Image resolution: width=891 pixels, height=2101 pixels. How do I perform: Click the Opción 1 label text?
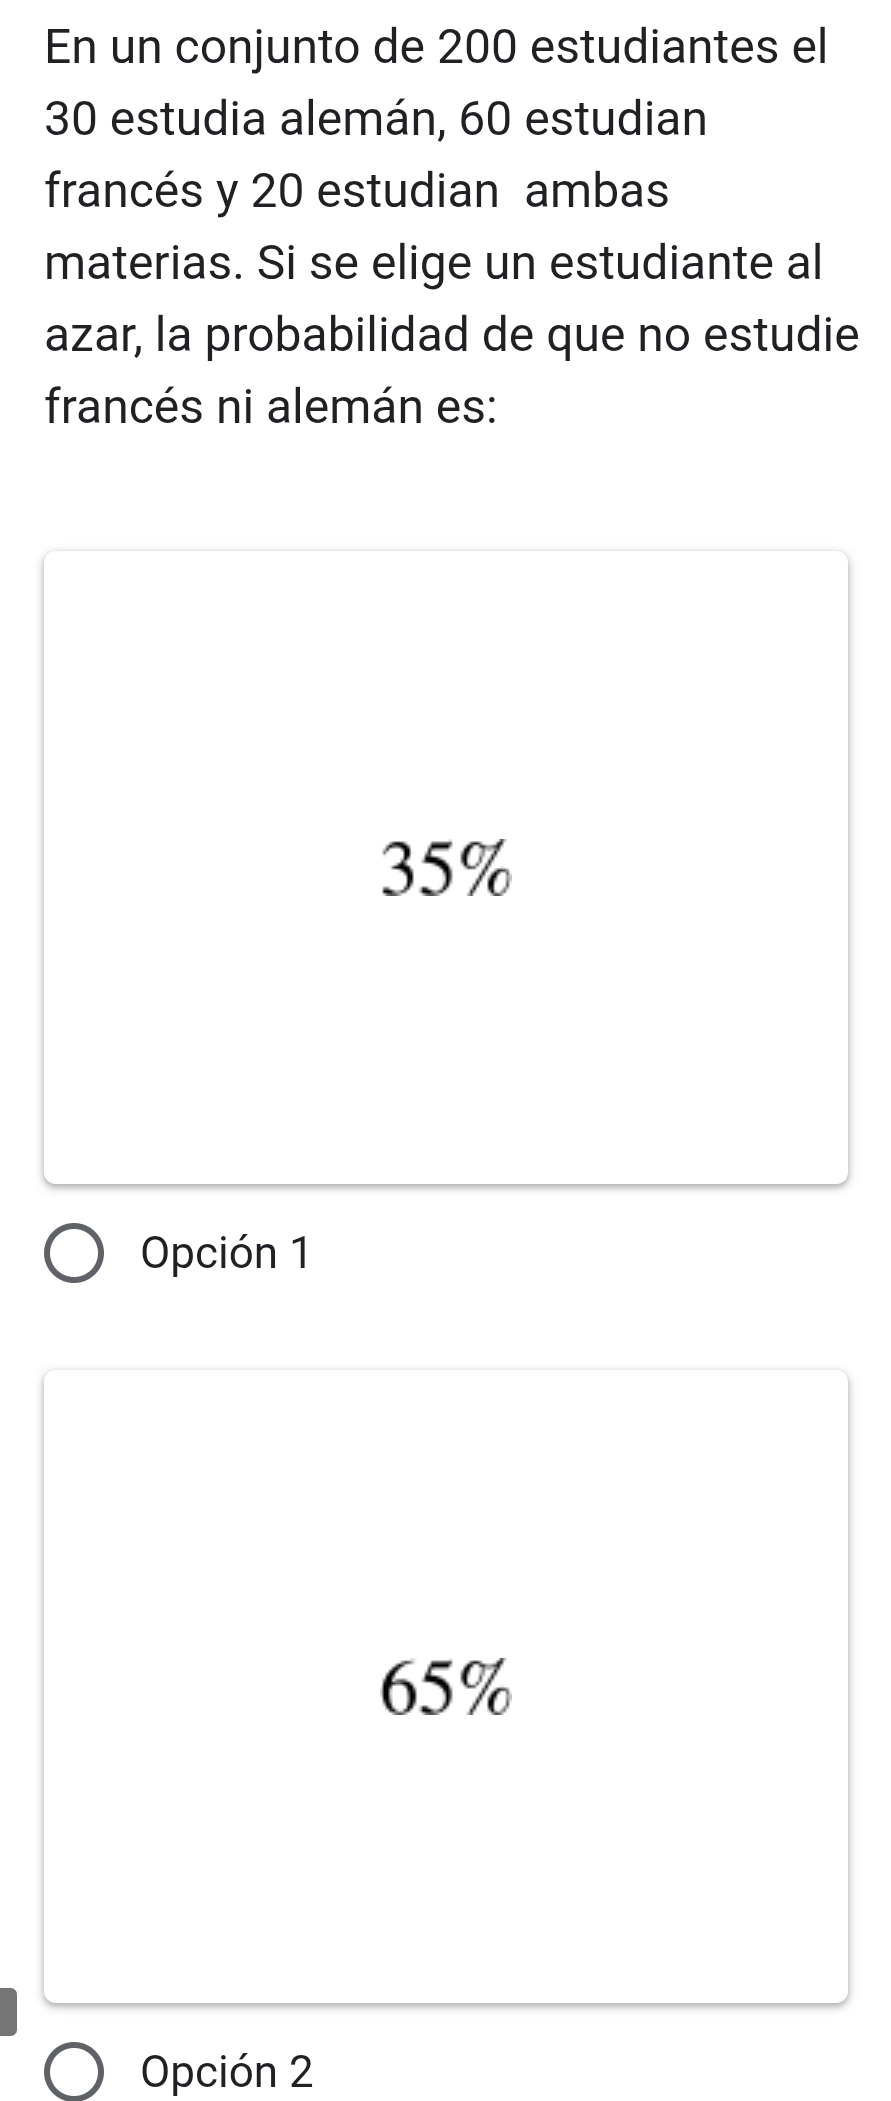227,1253
